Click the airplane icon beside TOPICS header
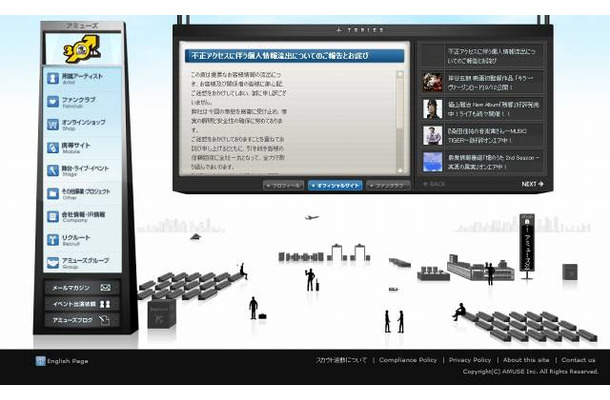The image size is (610, 400). [339, 30]
